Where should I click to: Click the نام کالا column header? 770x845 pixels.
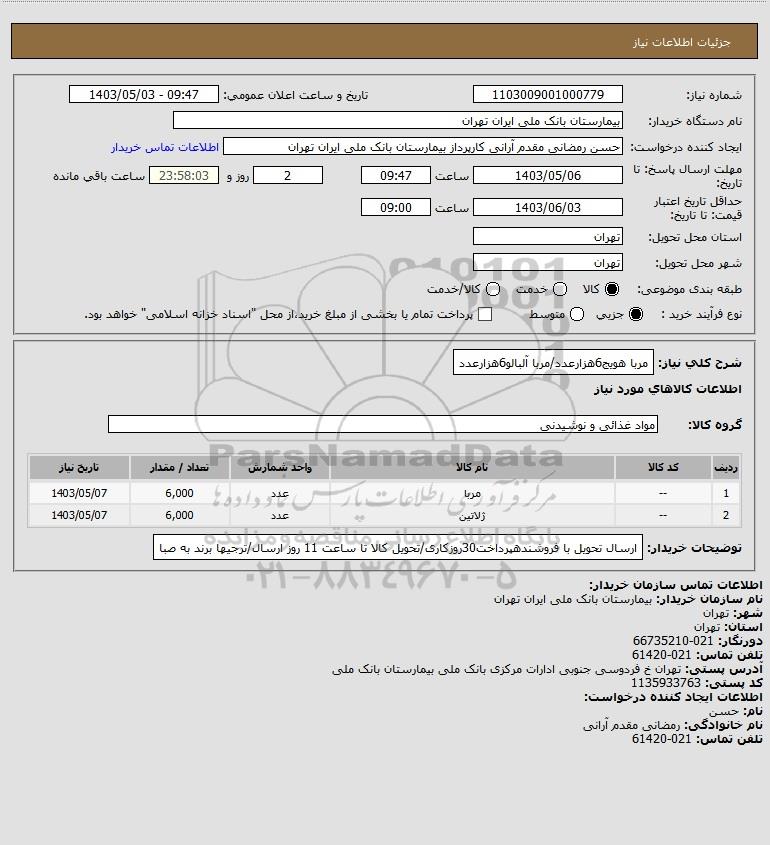[472, 467]
